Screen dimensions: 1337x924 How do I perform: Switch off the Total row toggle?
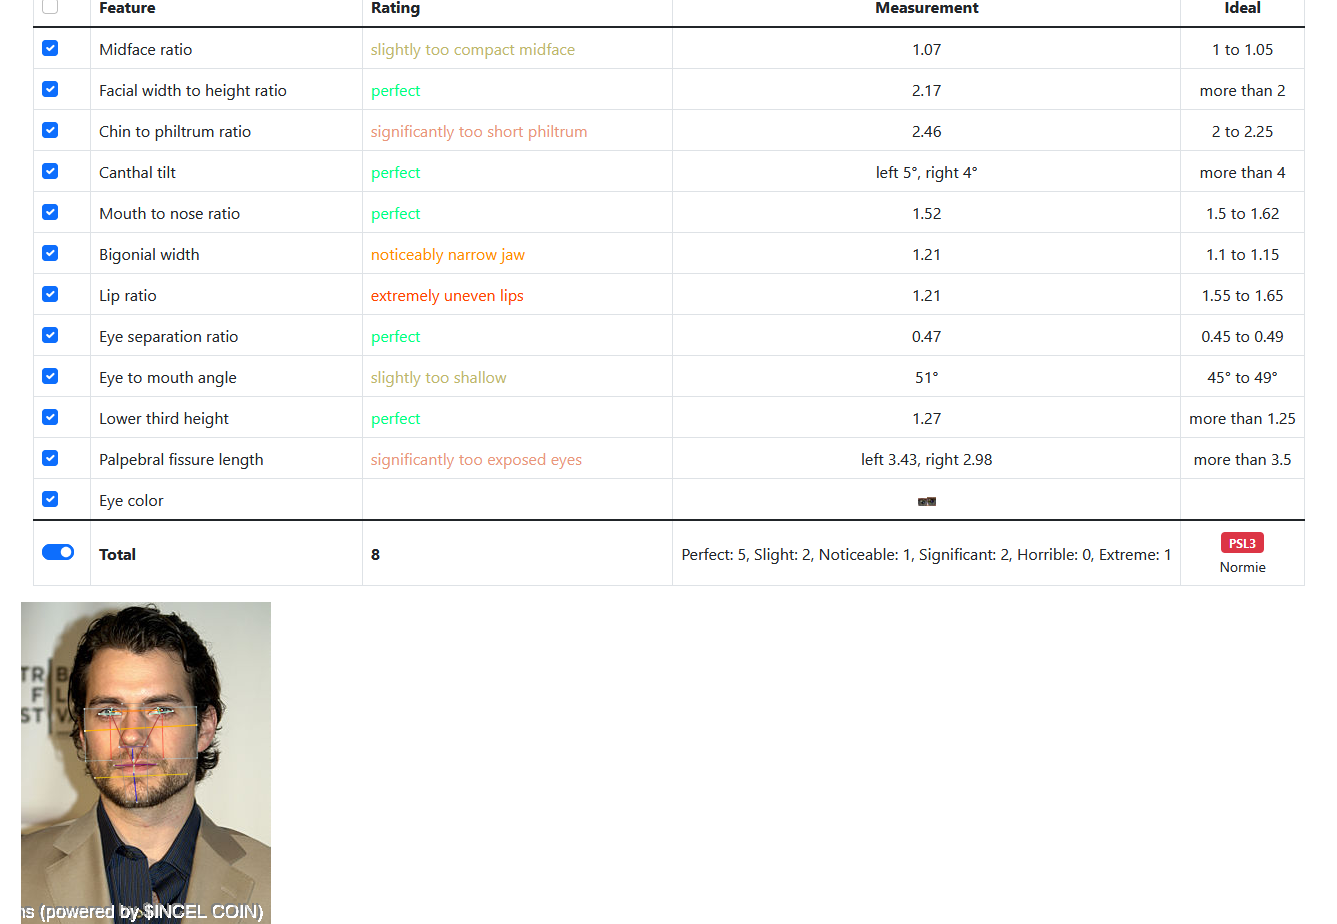coord(58,552)
